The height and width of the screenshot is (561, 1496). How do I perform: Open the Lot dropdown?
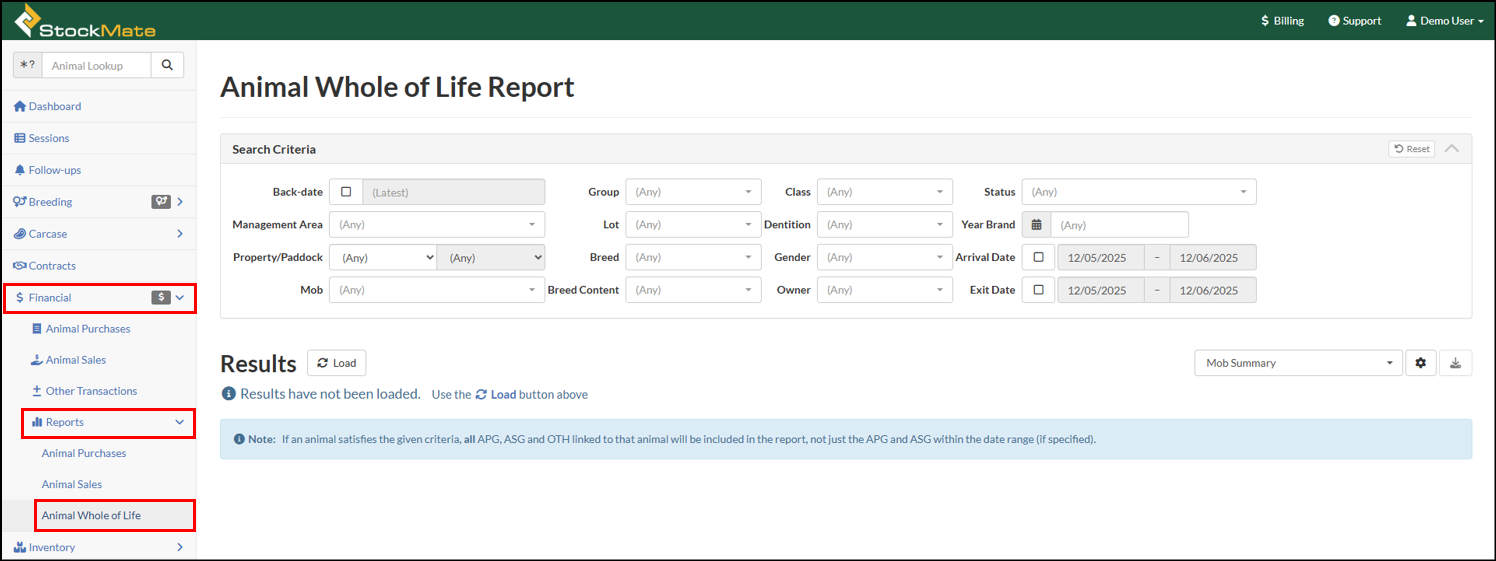[x=693, y=225]
